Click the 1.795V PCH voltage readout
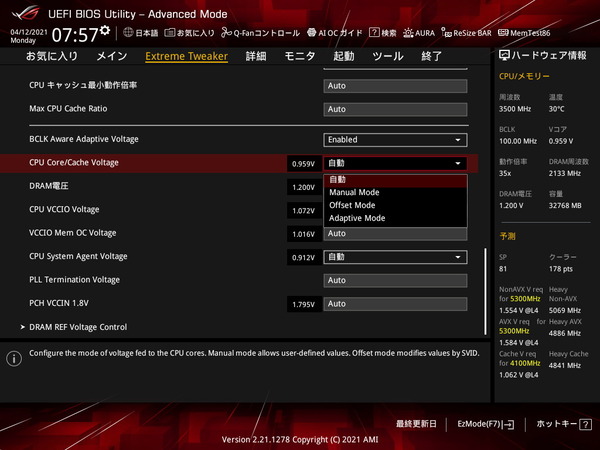This screenshot has height=450, width=600. tap(303, 305)
